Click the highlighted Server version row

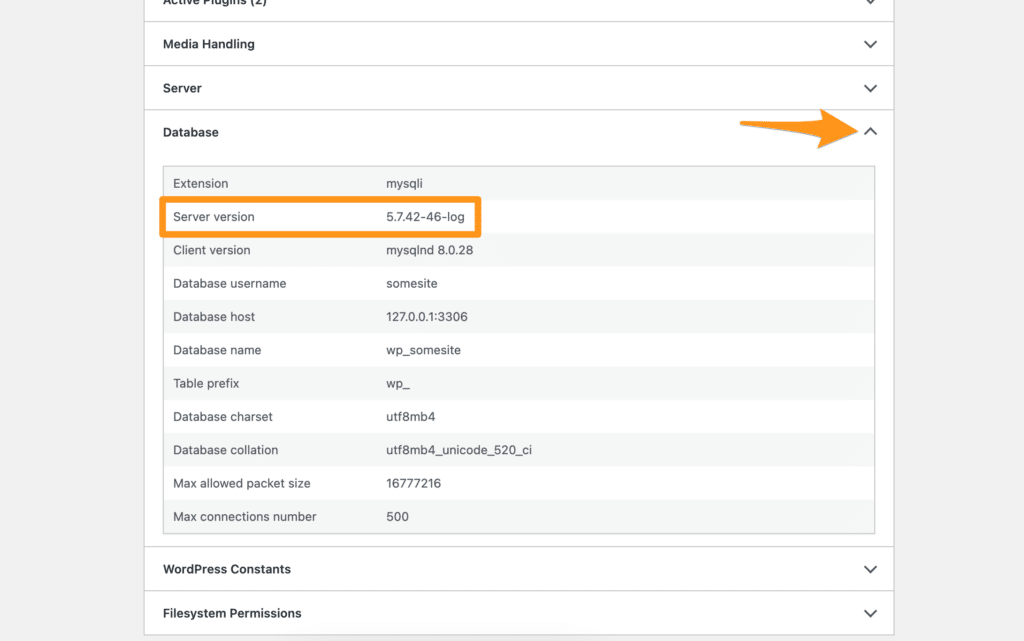pos(320,216)
